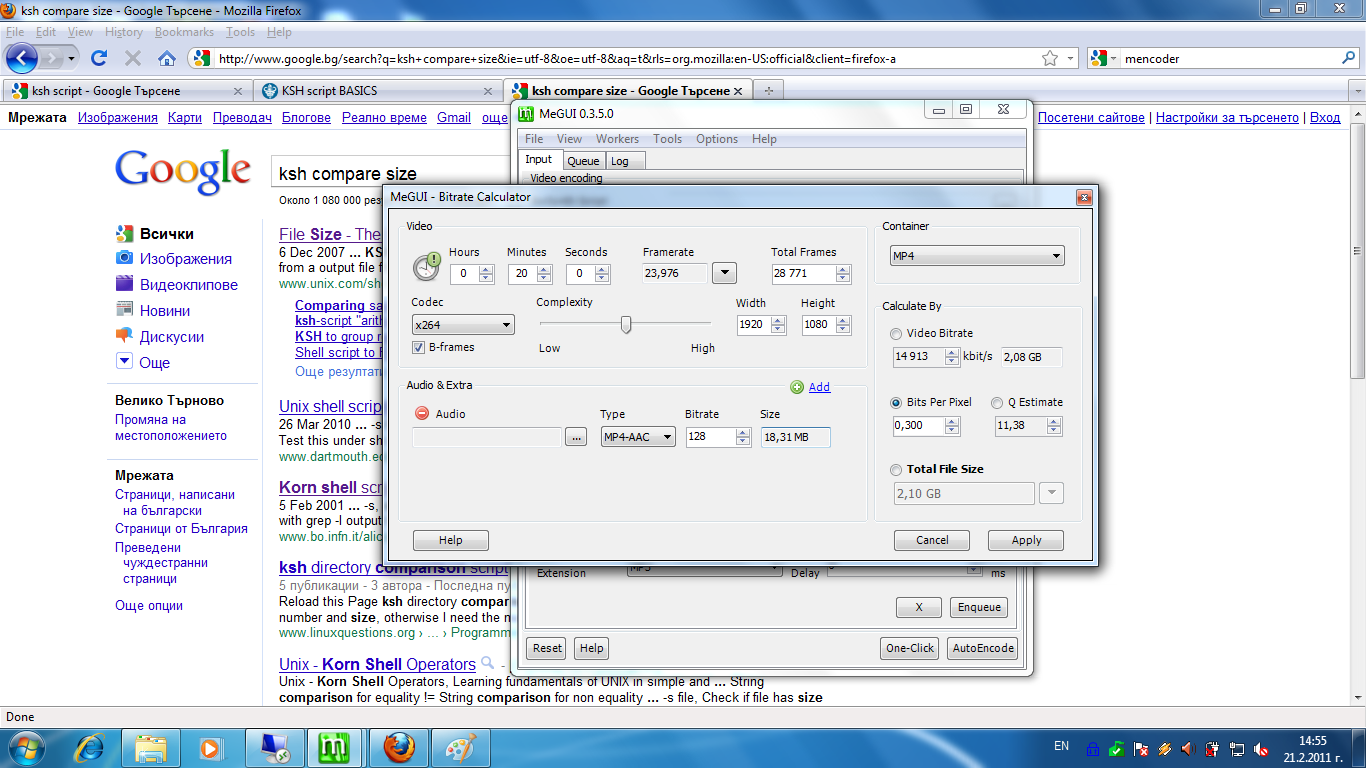Open a new Firefox tab
Image resolution: width=1366 pixels, height=768 pixels.
769,90
